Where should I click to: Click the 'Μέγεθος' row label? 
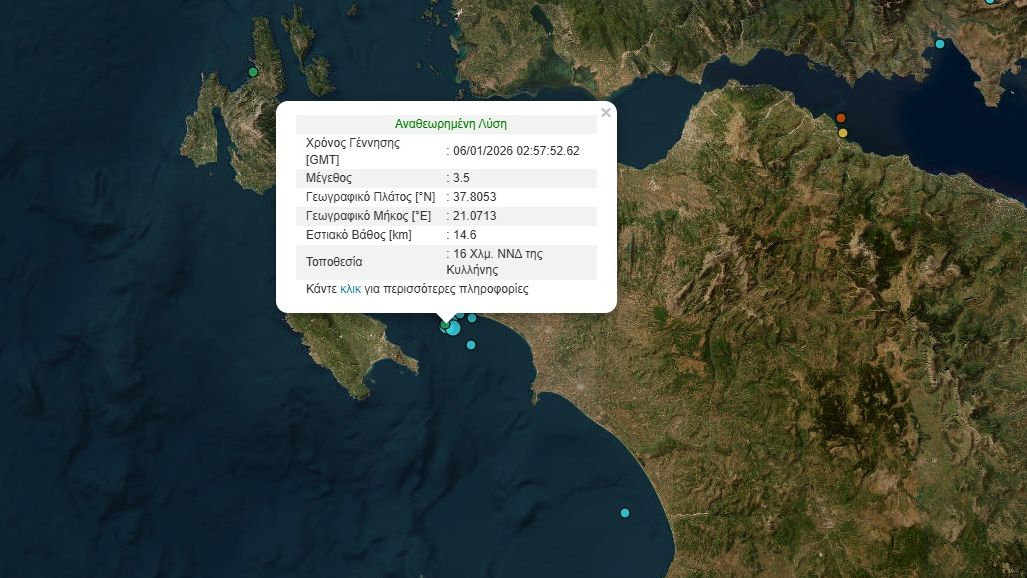pos(330,178)
